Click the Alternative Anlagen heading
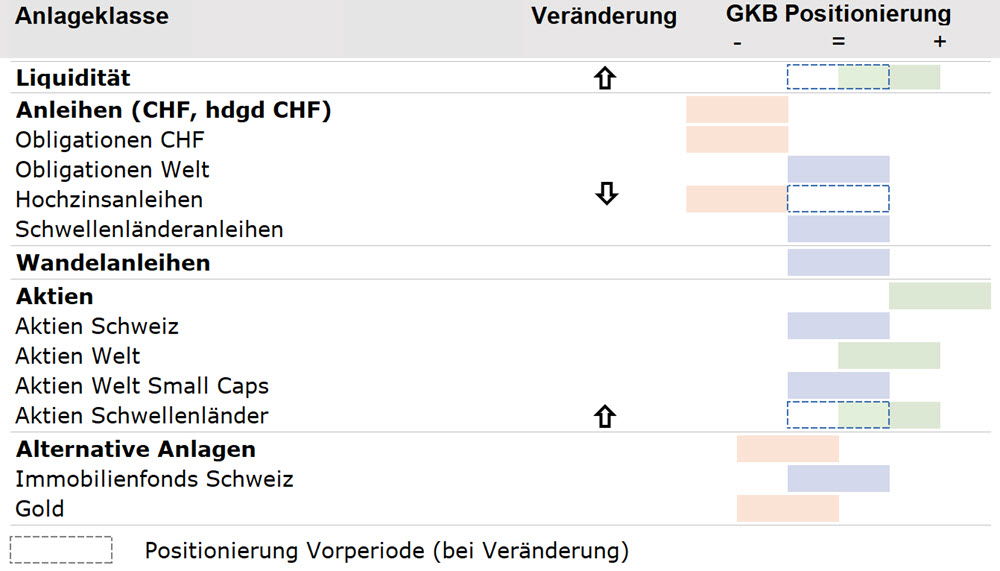 136,449
